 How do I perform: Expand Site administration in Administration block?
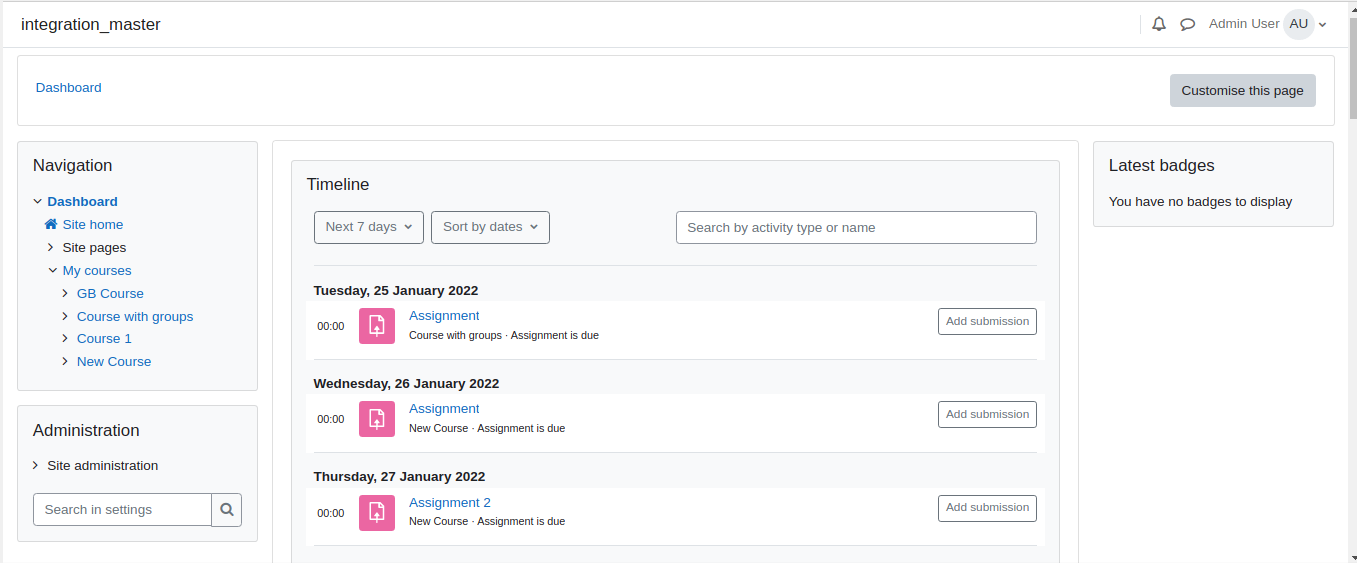(x=36, y=465)
